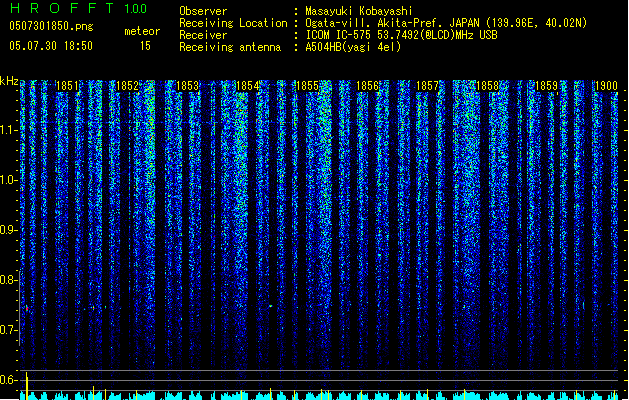The height and width of the screenshot is (400, 629).
Task: Click the tall yellow meteor echo spike near 0.6 kHz
Action: 27,385
